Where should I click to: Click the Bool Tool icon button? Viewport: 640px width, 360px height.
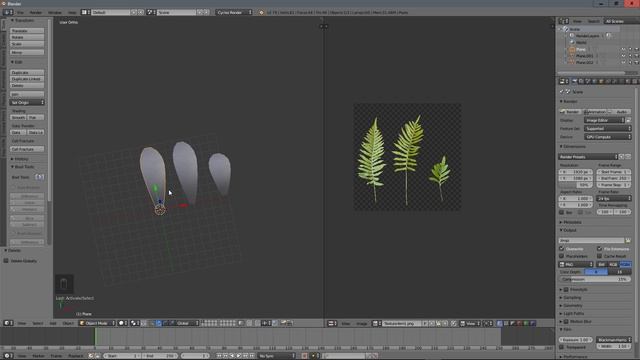click(40, 177)
